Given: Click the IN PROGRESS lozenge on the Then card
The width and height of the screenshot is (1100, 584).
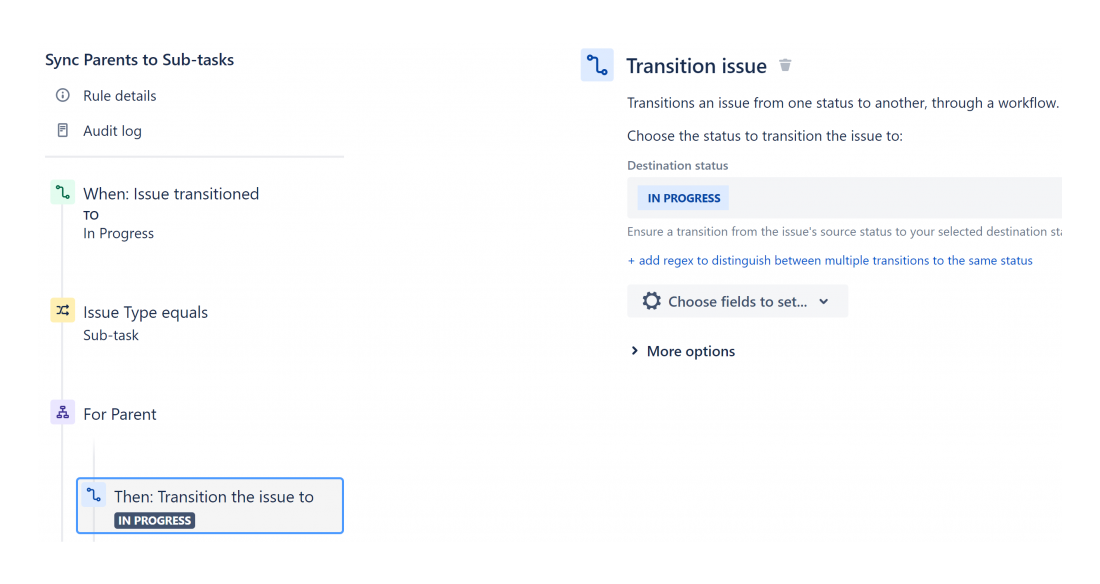Looking at the screenshot, I should pyautogui.click(x=154, y=520).
